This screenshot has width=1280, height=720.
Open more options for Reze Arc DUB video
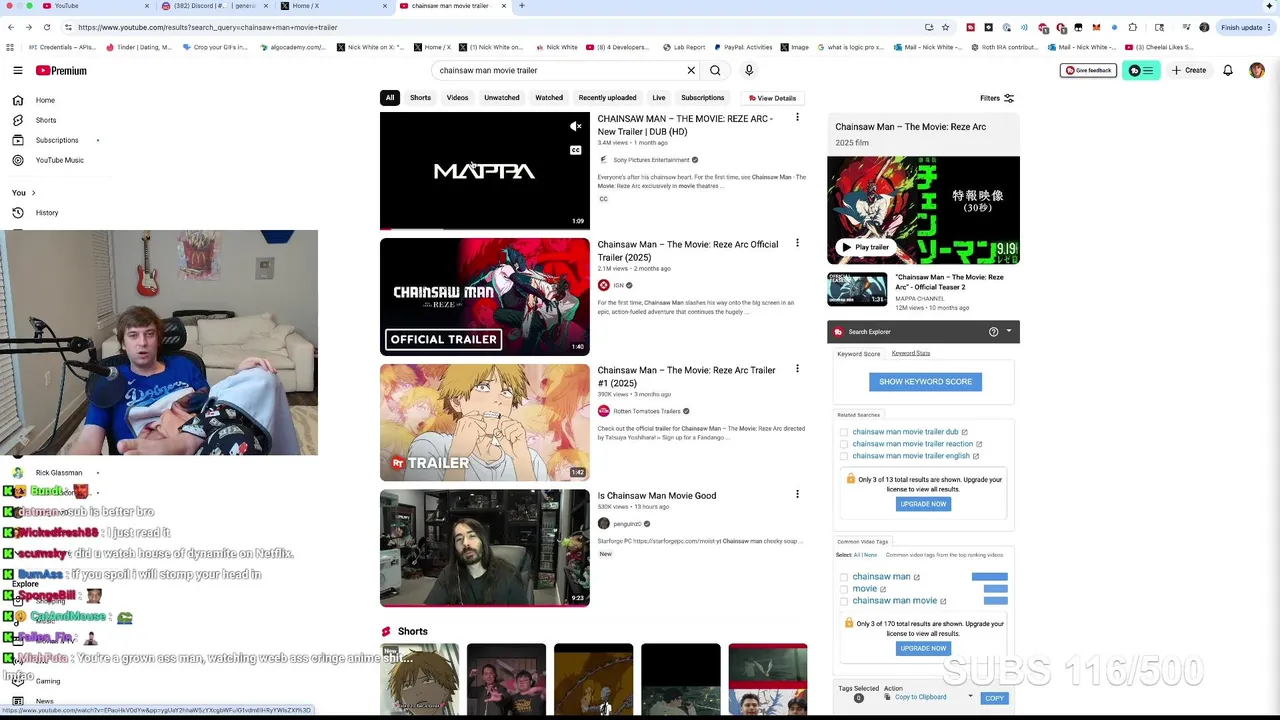tap(797, 118)
